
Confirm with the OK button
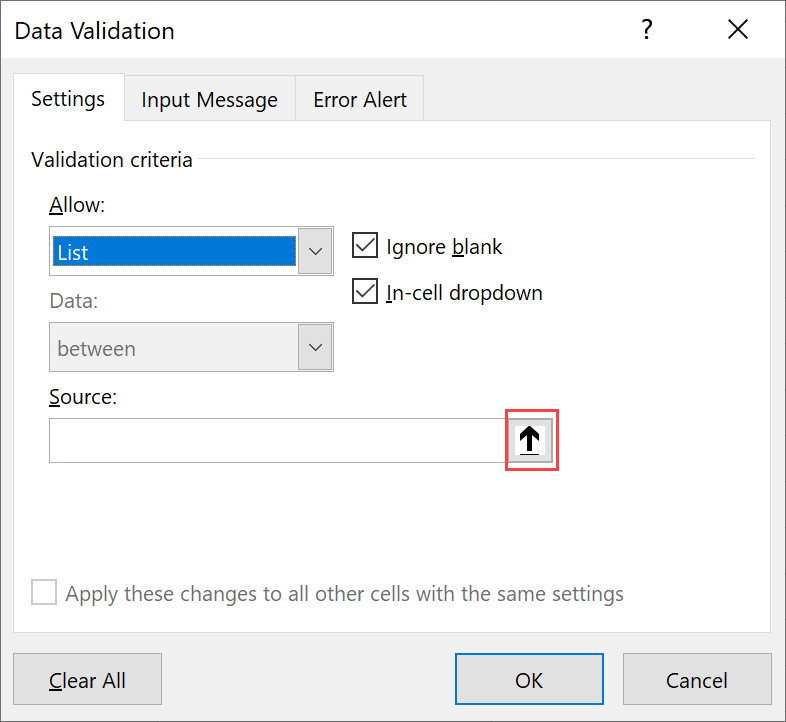[x=529, y=679]
